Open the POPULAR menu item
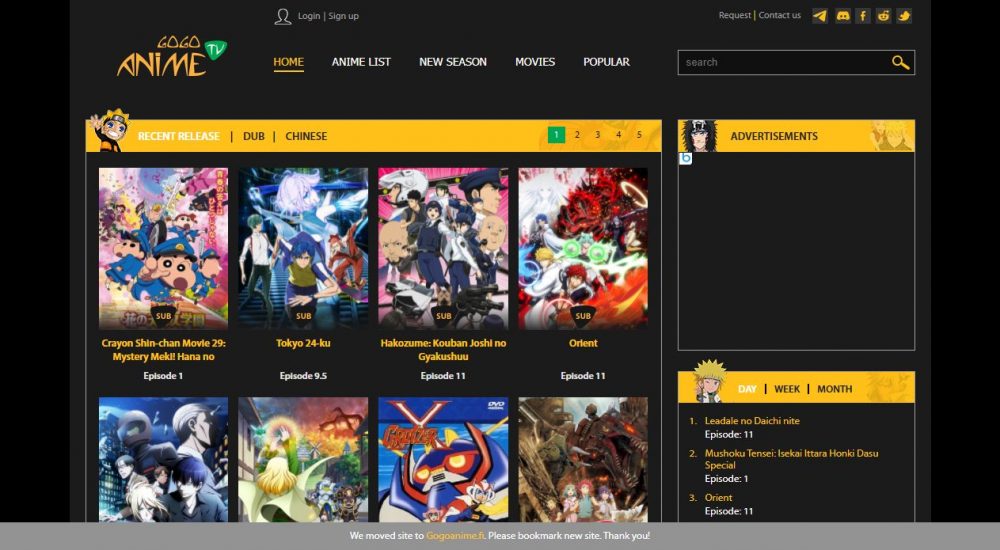Image resolution: width=1000 pixels, height=550 pixels. coord(607,62)
